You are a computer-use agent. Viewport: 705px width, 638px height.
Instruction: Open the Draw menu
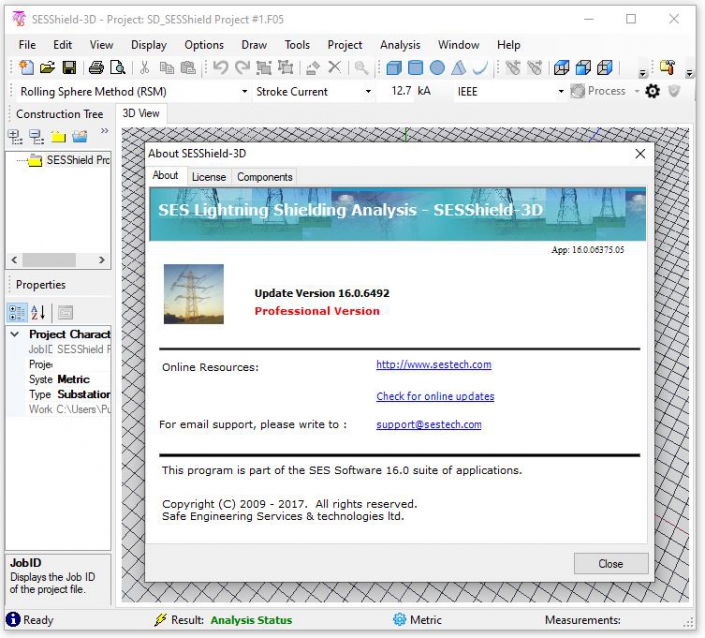point(254,45)
